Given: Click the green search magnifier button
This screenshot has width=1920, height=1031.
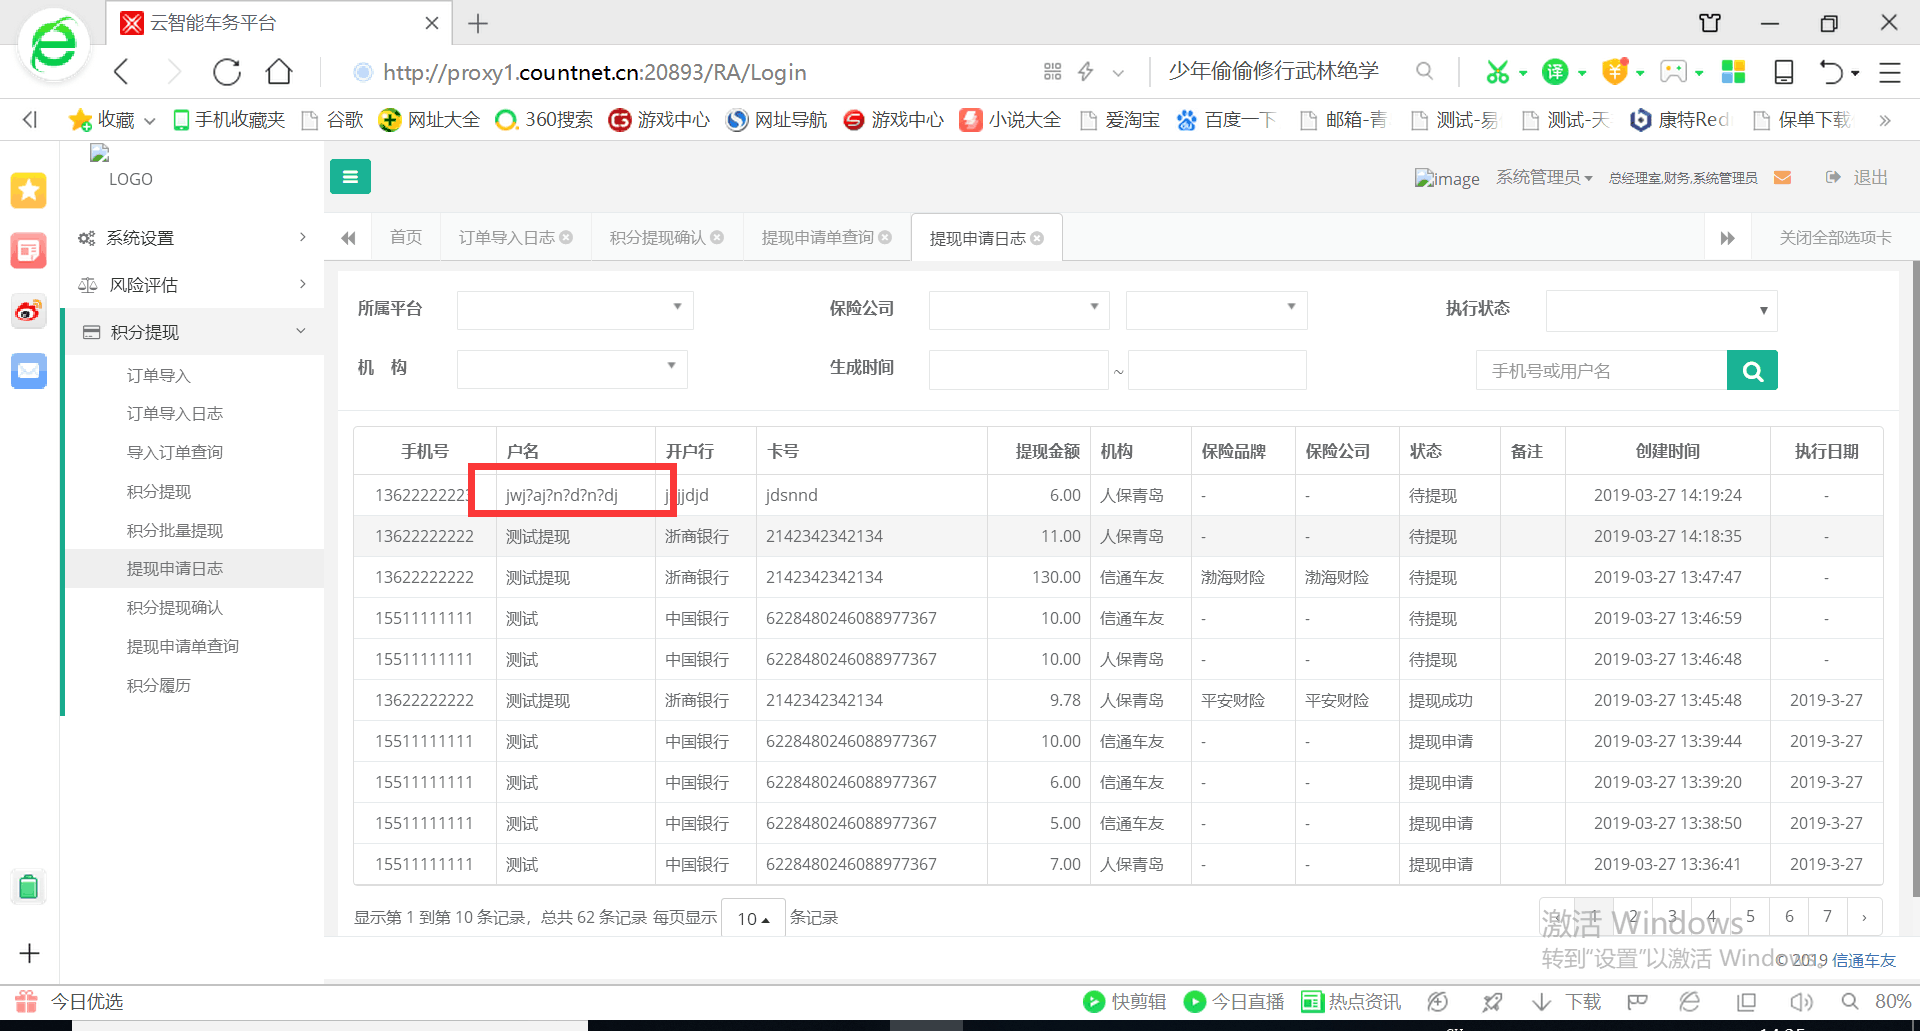Looking at the screenshot, I should point(1752,371).
